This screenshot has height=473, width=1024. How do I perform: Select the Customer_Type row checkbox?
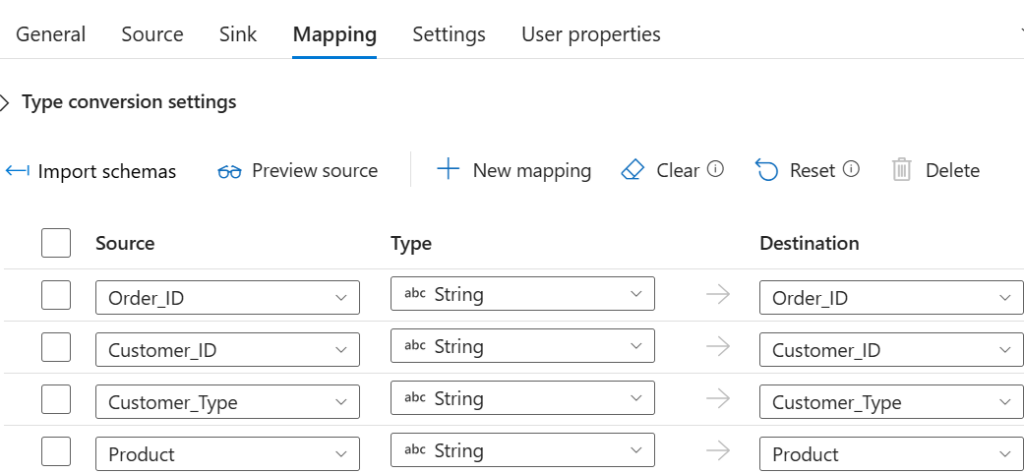click(56, 400)
